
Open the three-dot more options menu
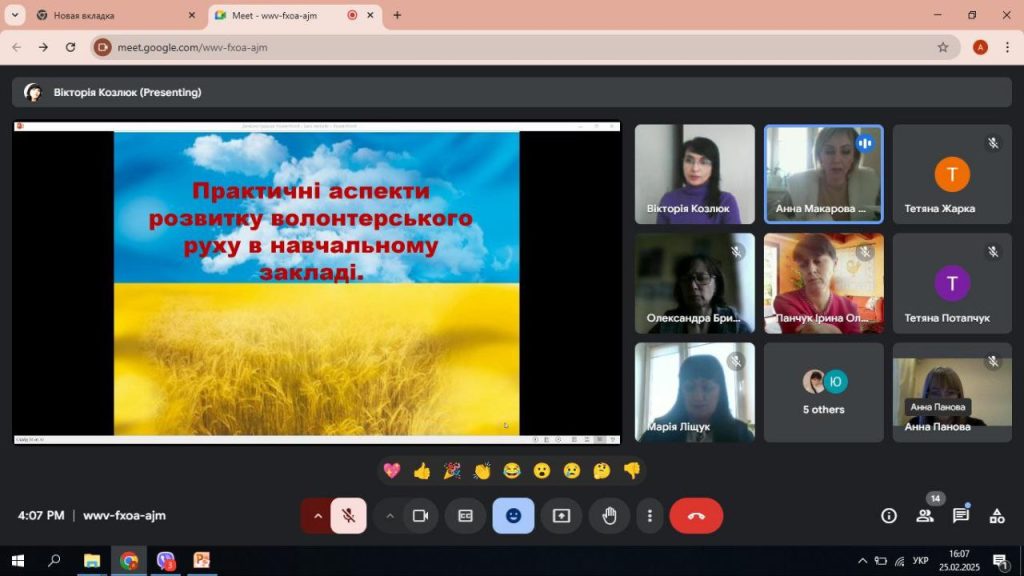point(650,516)
